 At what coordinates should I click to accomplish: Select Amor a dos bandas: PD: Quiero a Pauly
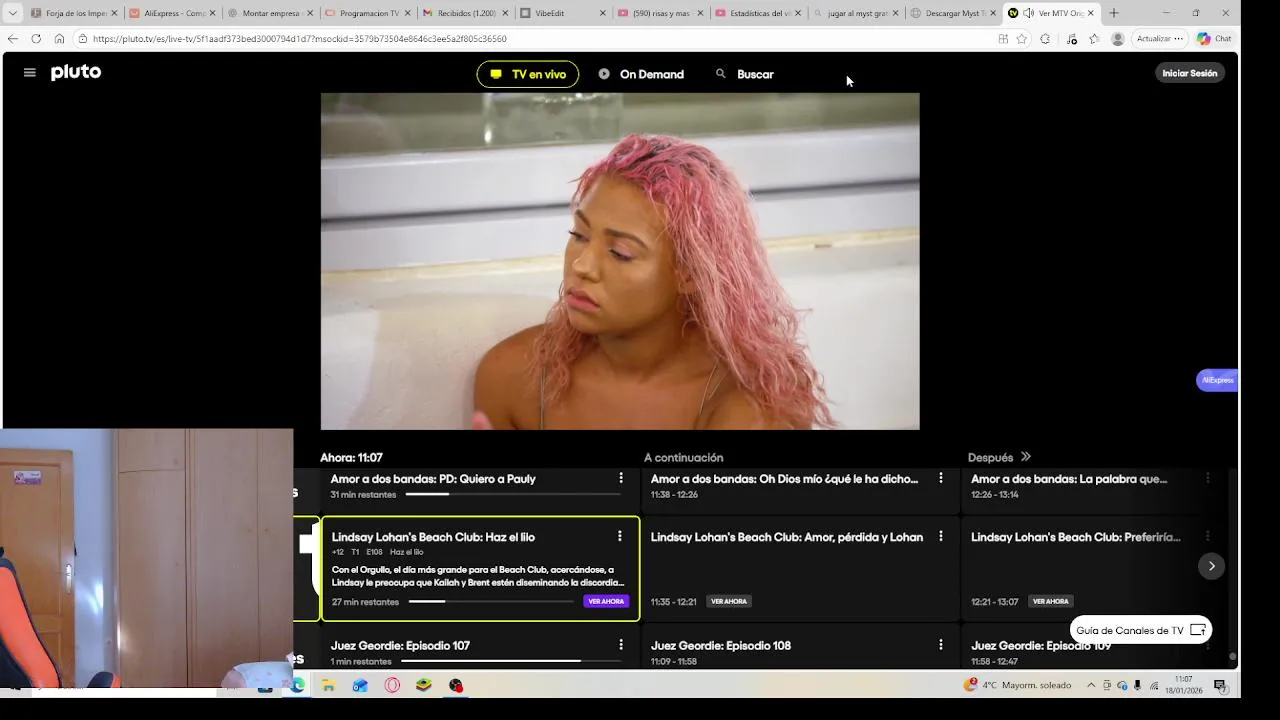click(x=433, y=479)
